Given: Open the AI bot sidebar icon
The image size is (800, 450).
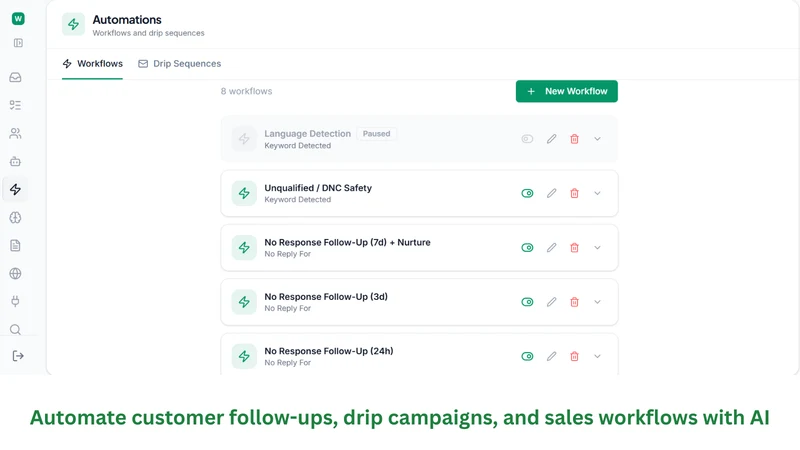Looking at the screenshot, I should 15,162.
